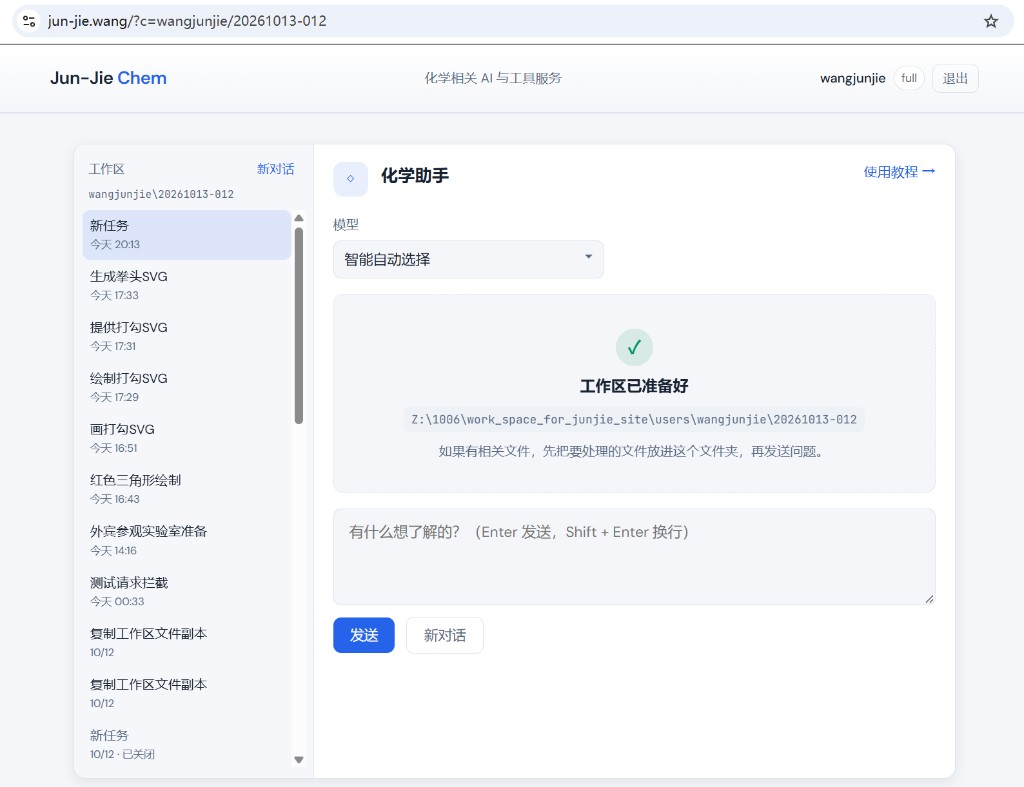Select the 新任务 conversation from 今天 20:13
Screen dimensions: 1024x787
pos(187,234)
